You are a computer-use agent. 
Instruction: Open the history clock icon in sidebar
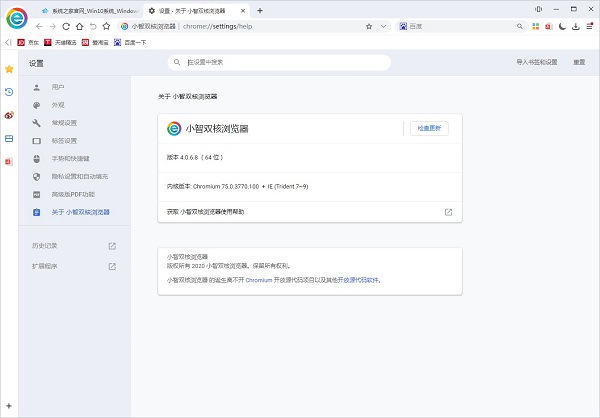[x=9, y=92]
